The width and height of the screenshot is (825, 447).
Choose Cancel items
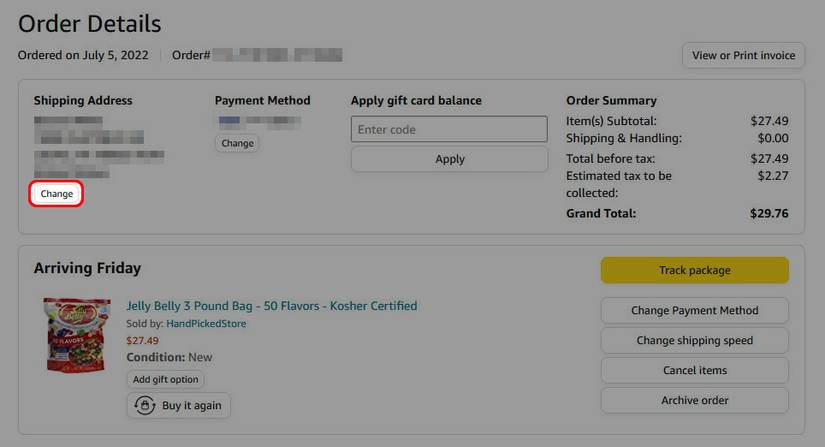694,370
